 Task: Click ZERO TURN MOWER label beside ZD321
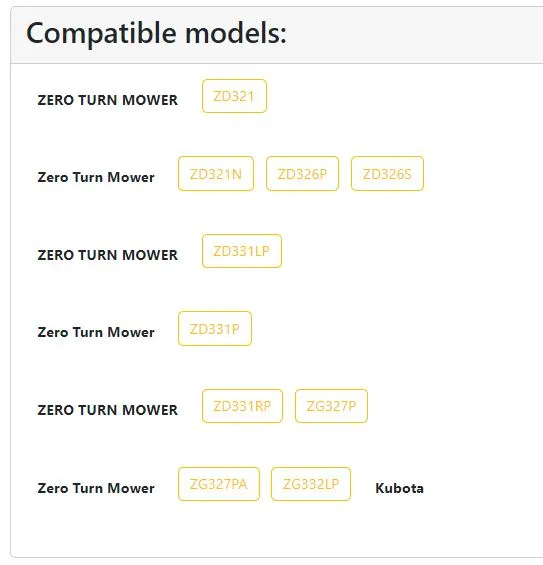coord(107,100)
